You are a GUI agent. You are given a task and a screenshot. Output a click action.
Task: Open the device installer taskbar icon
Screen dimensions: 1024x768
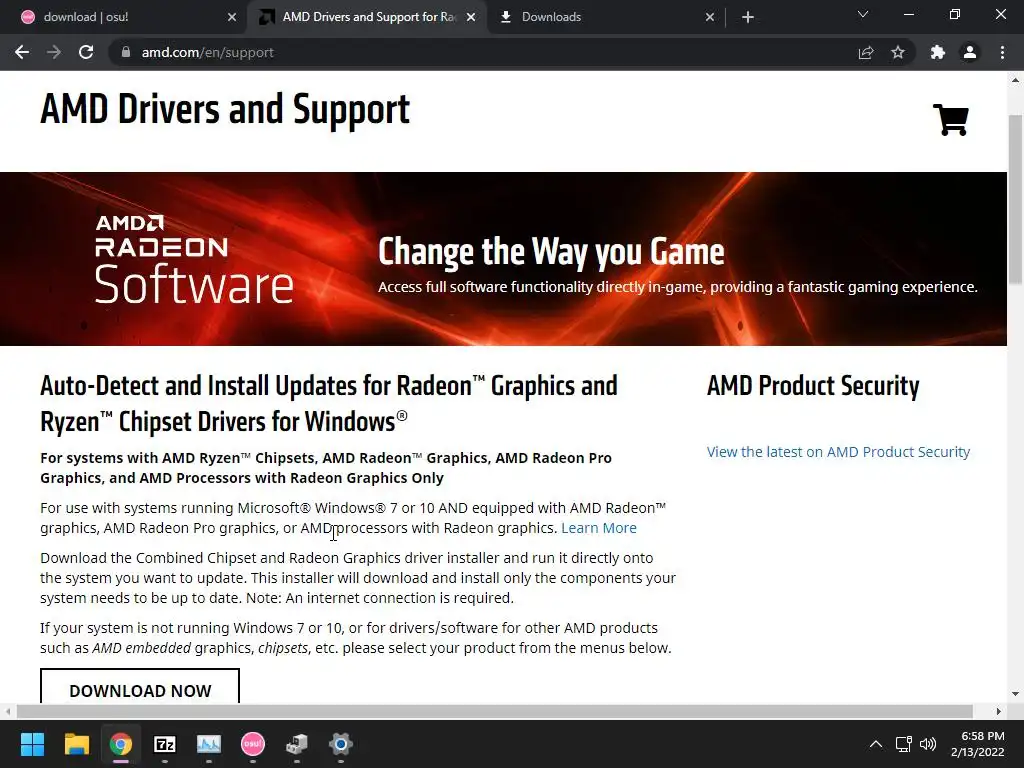(296, 744)
